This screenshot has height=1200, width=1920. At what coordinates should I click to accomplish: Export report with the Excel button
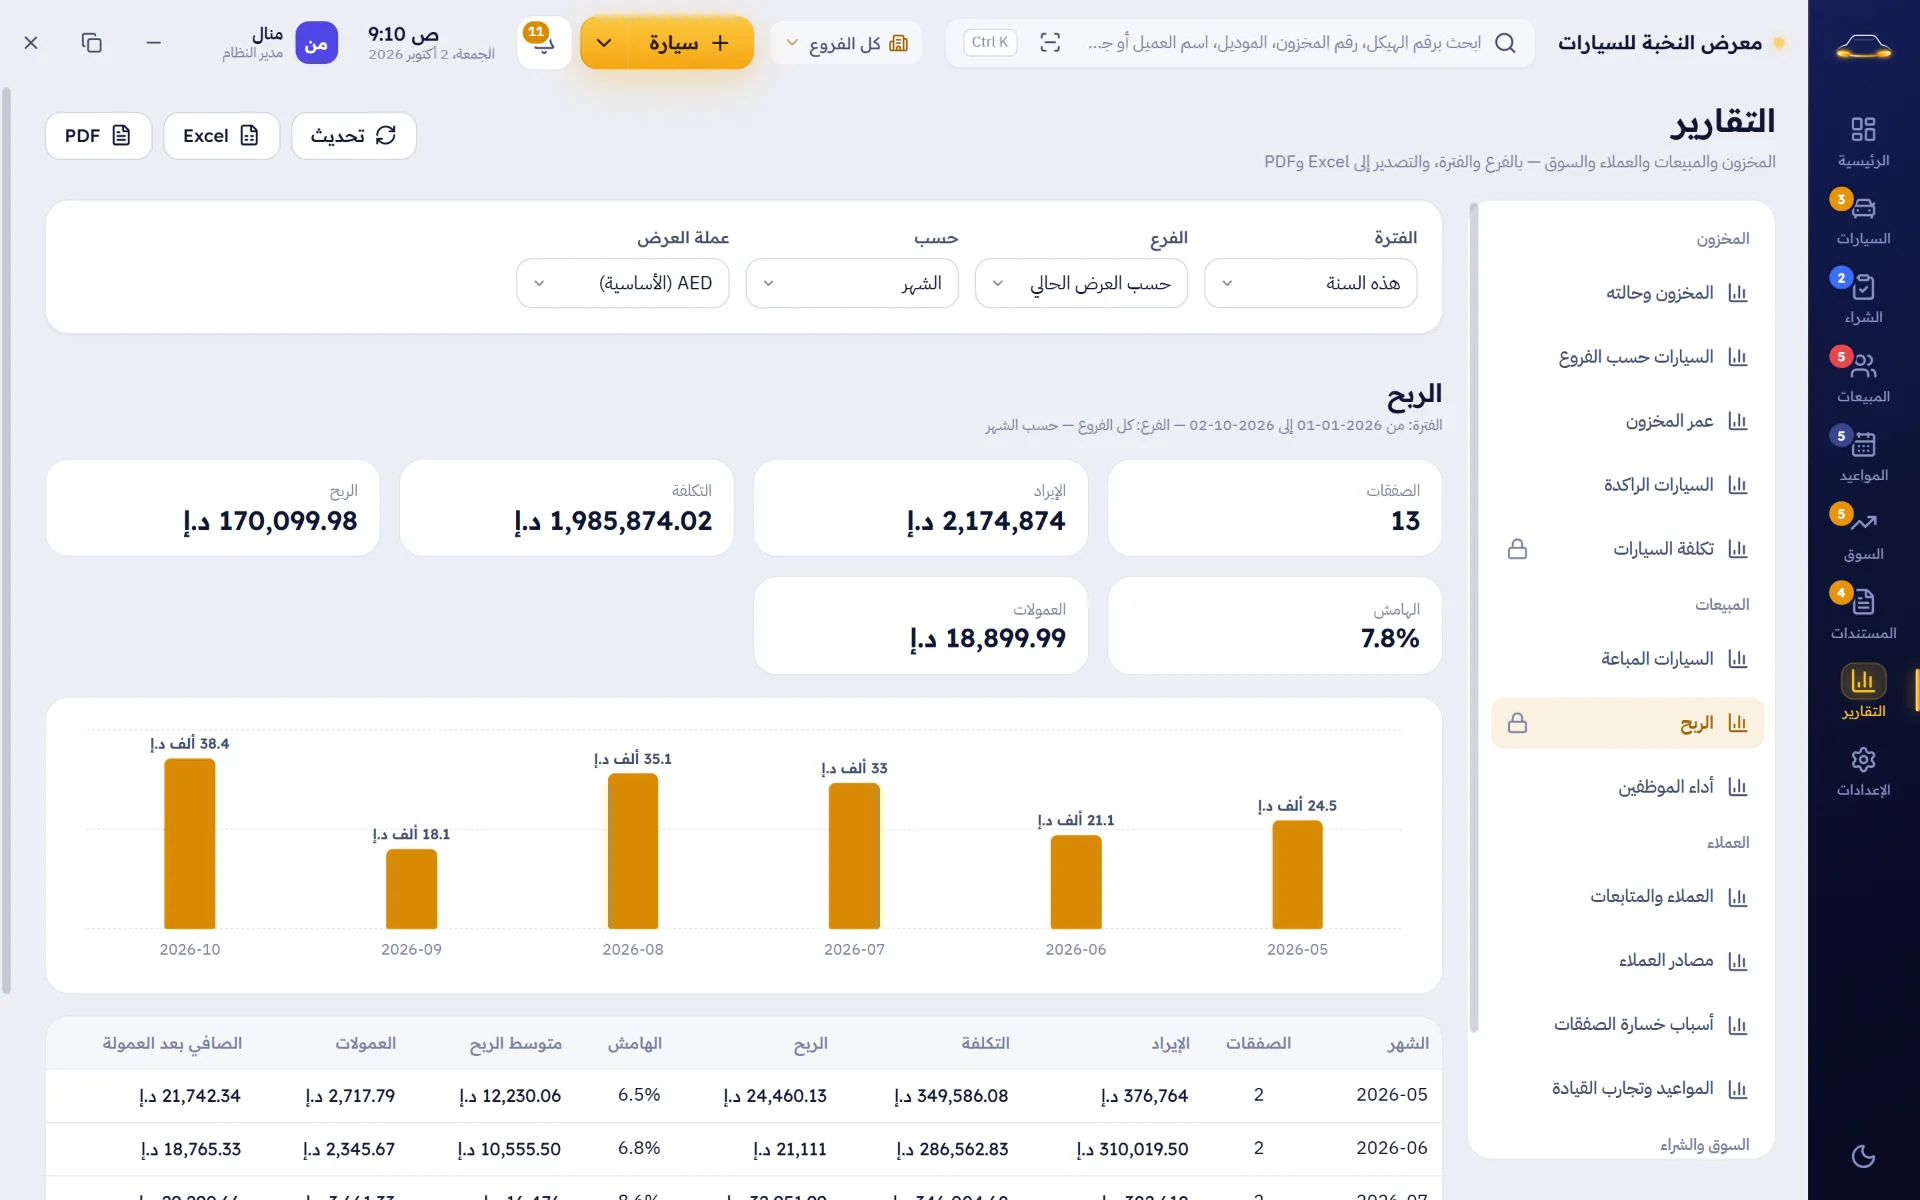tap(221, 135)
